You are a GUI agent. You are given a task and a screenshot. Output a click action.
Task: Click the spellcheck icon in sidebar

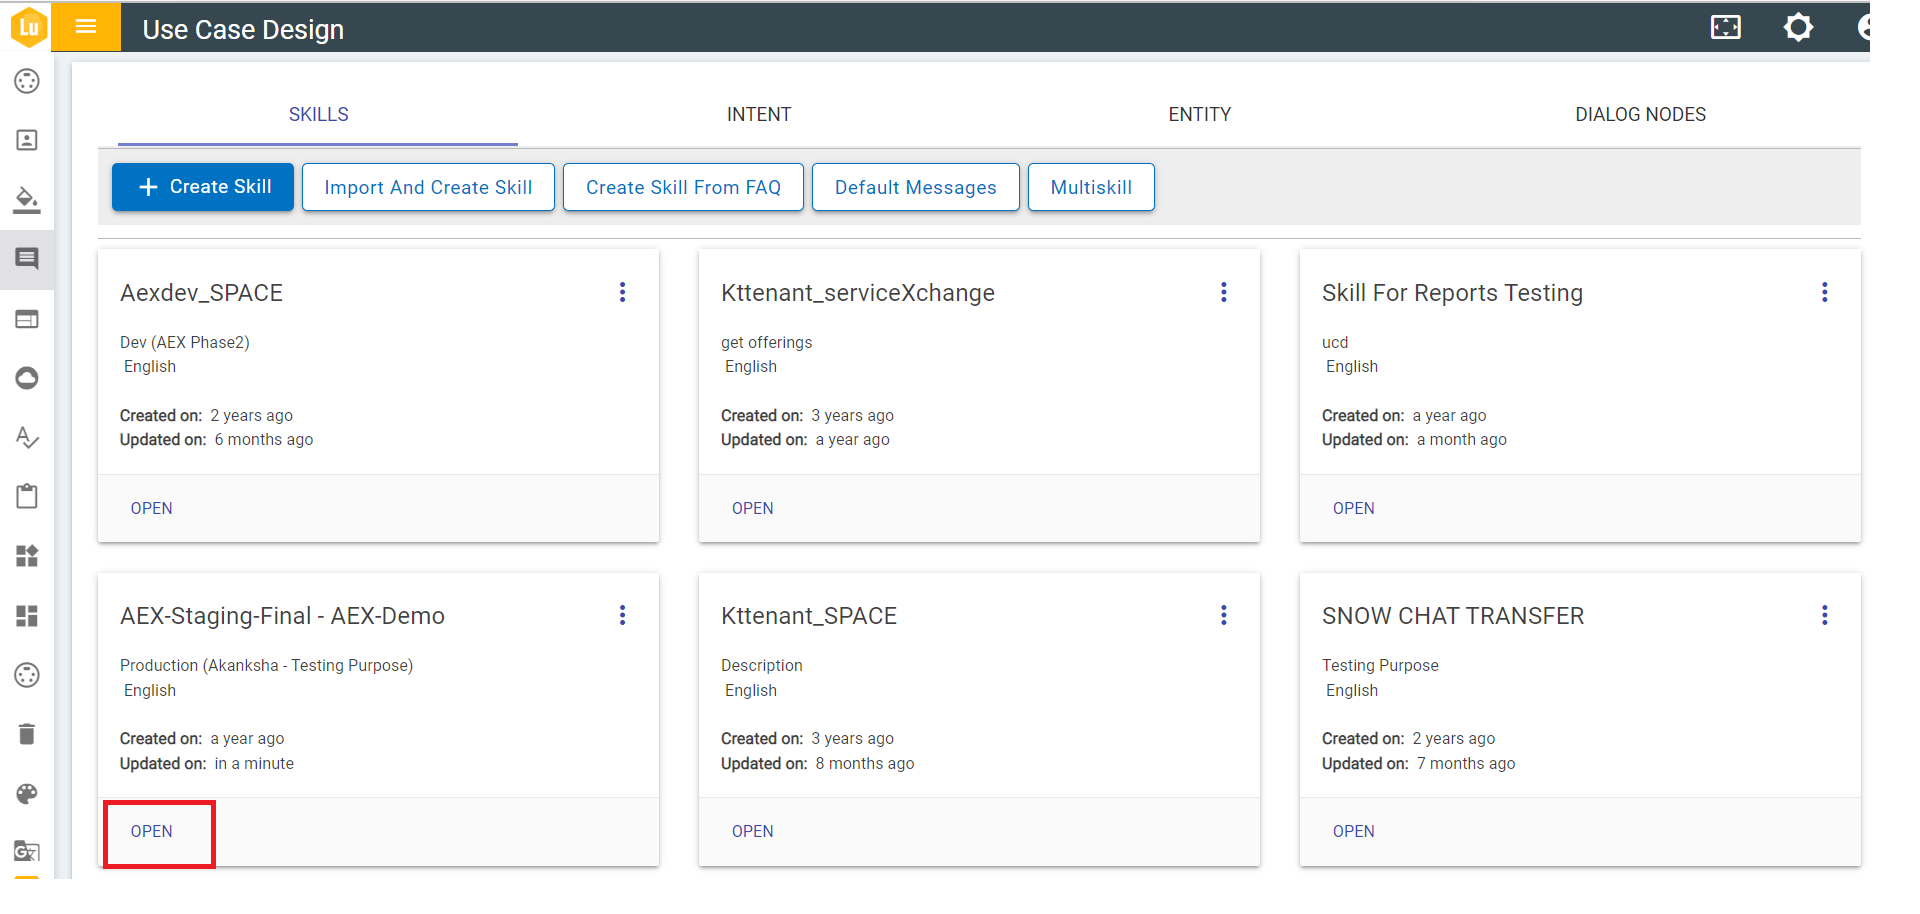(x=27, y=438)
